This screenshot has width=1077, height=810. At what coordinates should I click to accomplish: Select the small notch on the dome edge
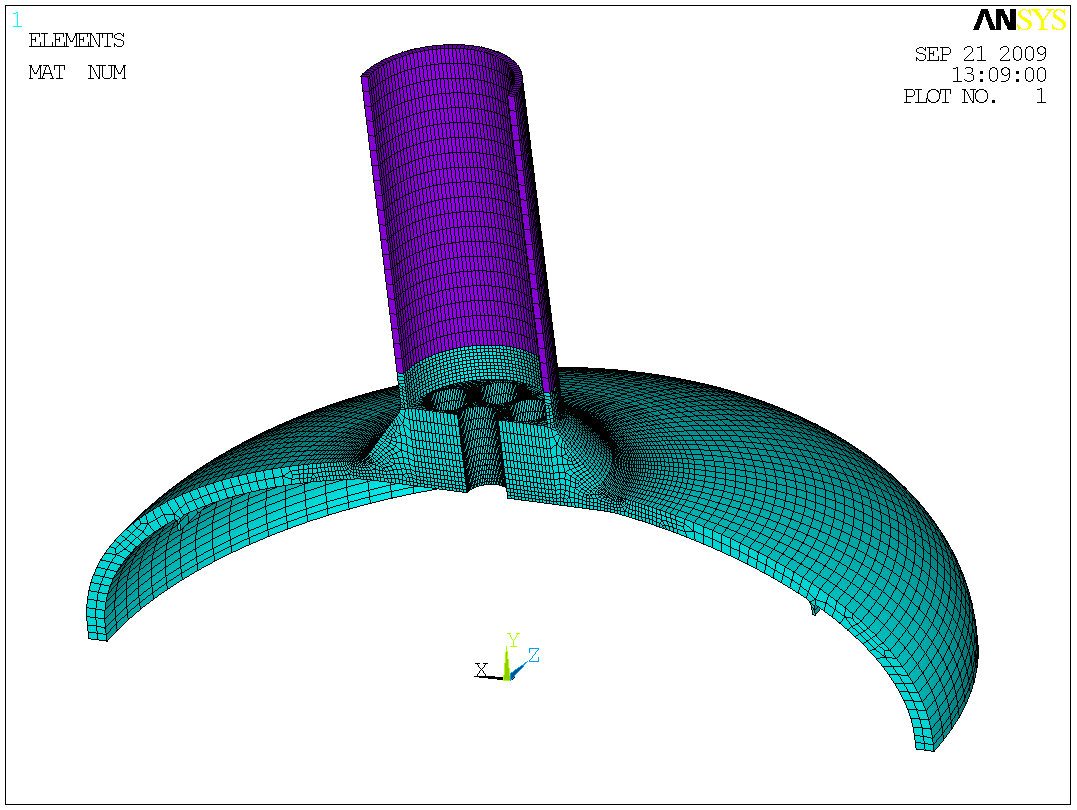point(816,608)
